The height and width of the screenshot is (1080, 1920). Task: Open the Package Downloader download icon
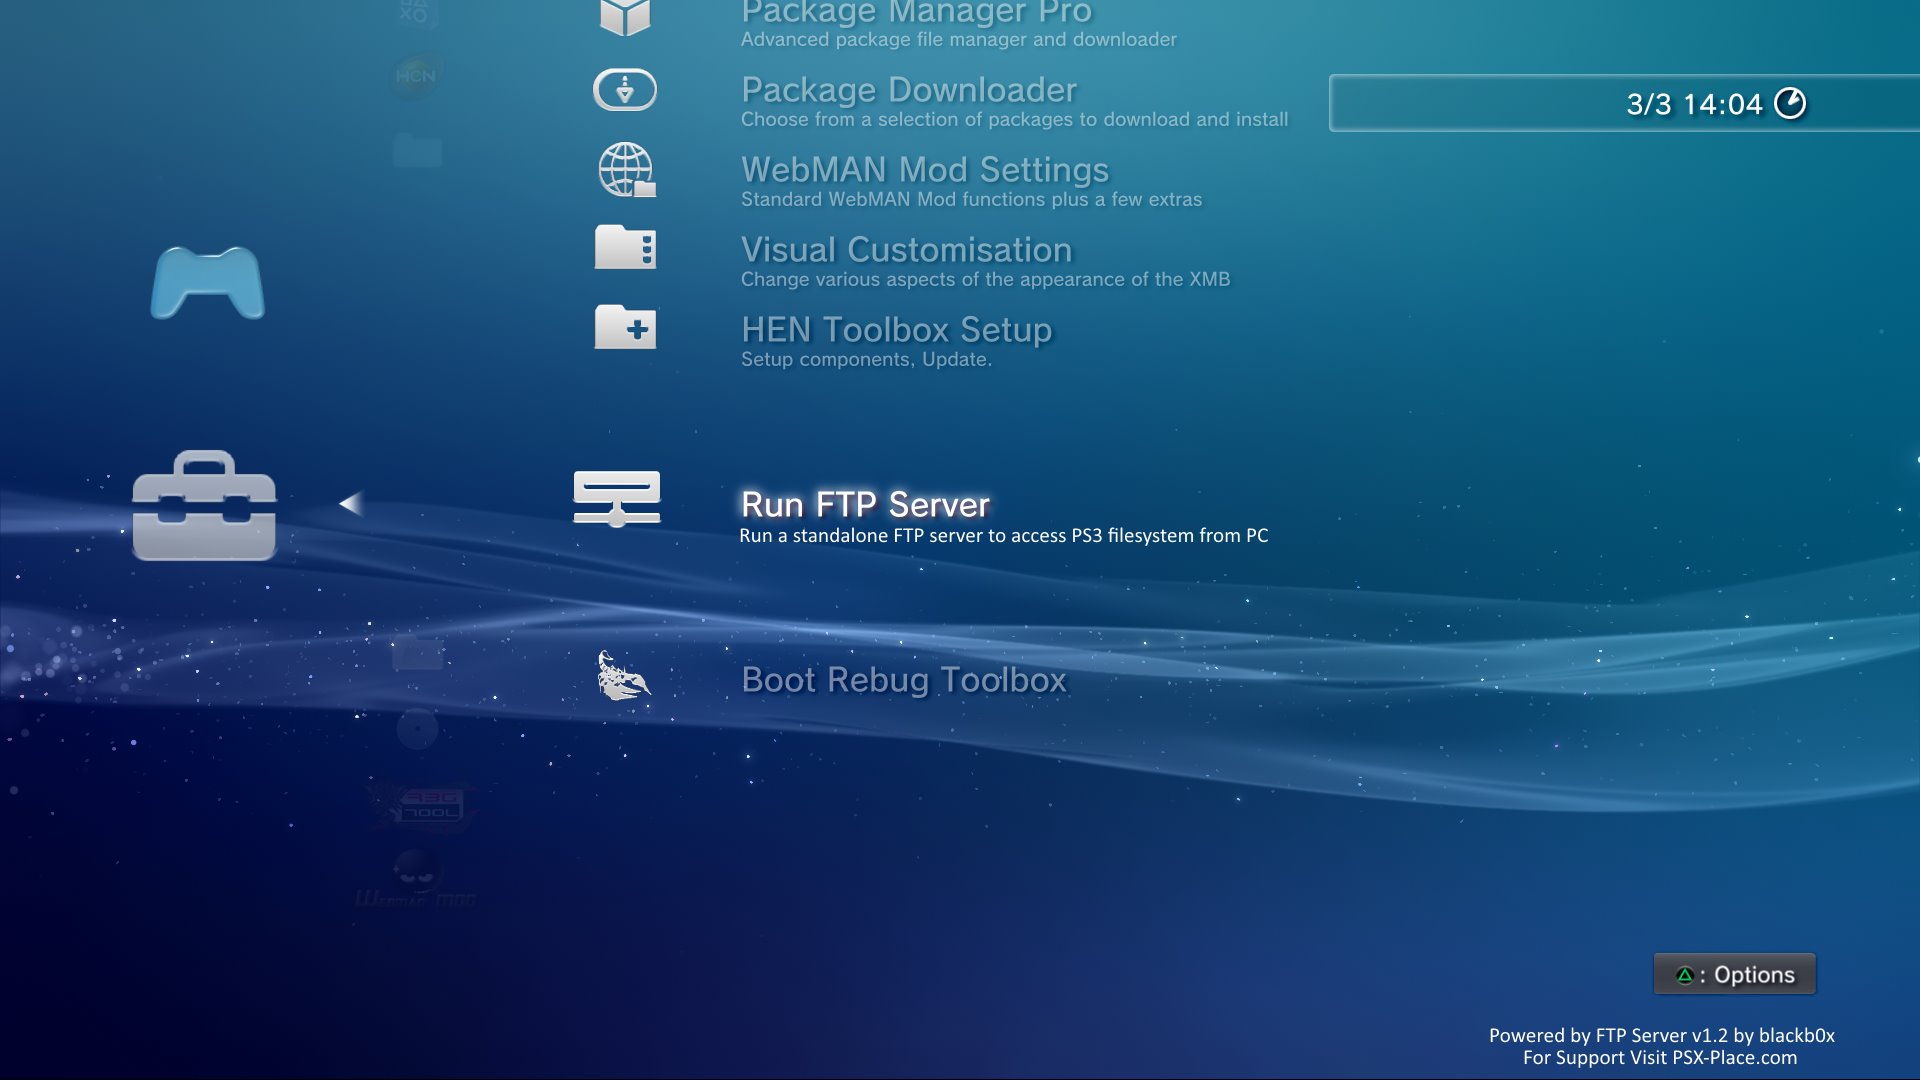tap(625, 90)
